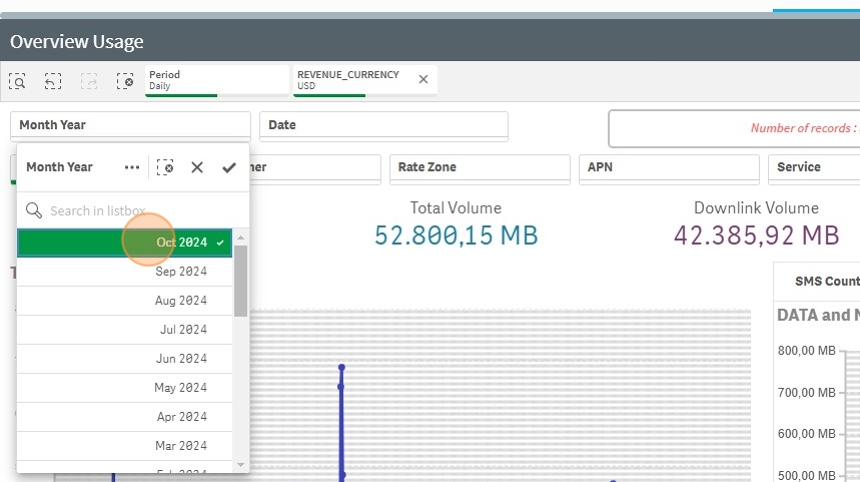Screen dimensions: 860x482
Task: Select Jun 2024 in the list
Action: (125, 359)
